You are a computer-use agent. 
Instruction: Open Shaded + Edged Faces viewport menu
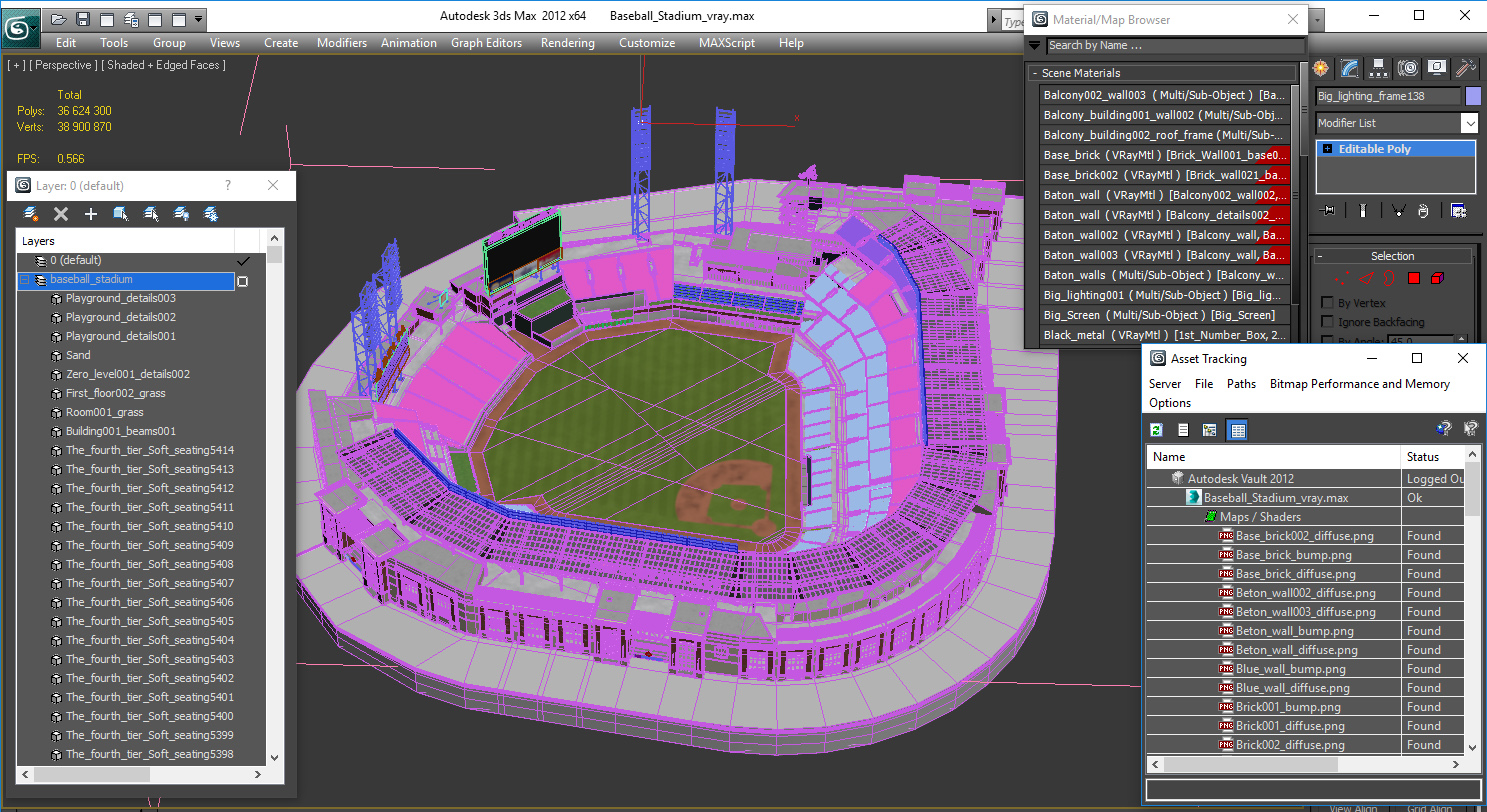point(164,65)
